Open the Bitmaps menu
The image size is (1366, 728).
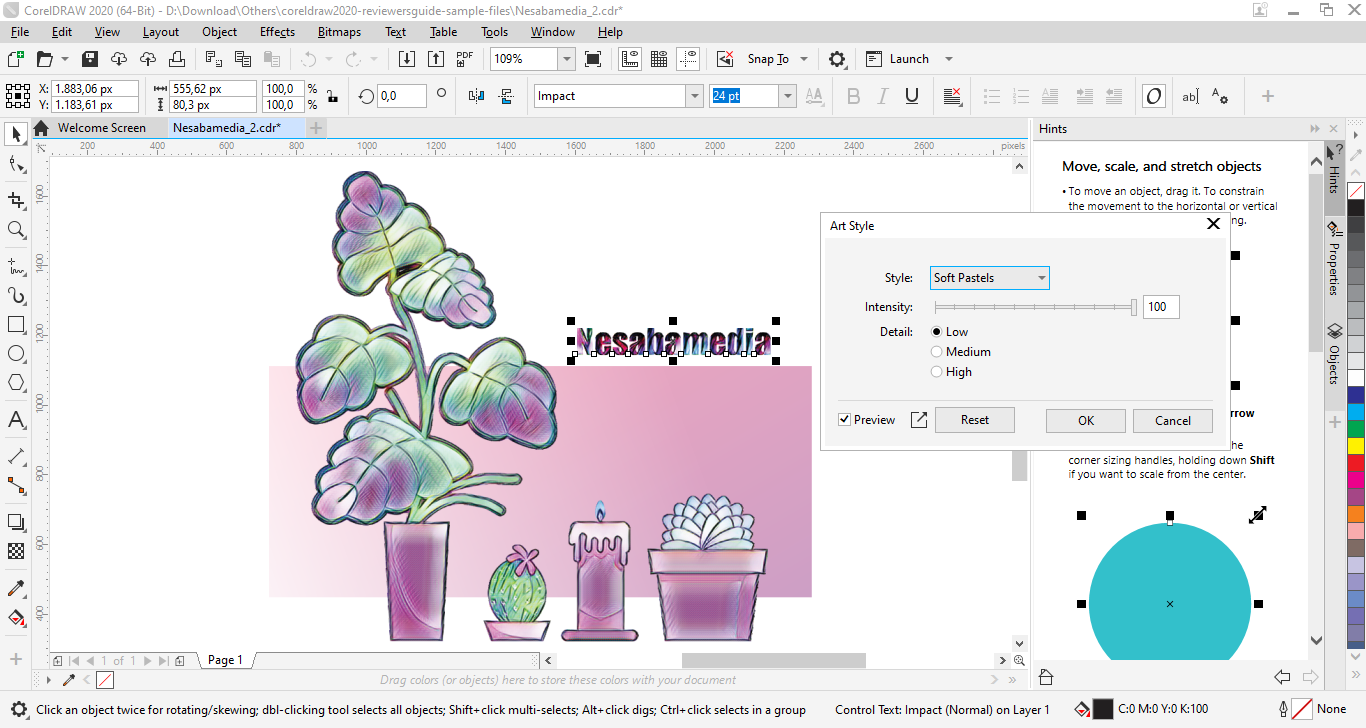[x=339, y=32]
